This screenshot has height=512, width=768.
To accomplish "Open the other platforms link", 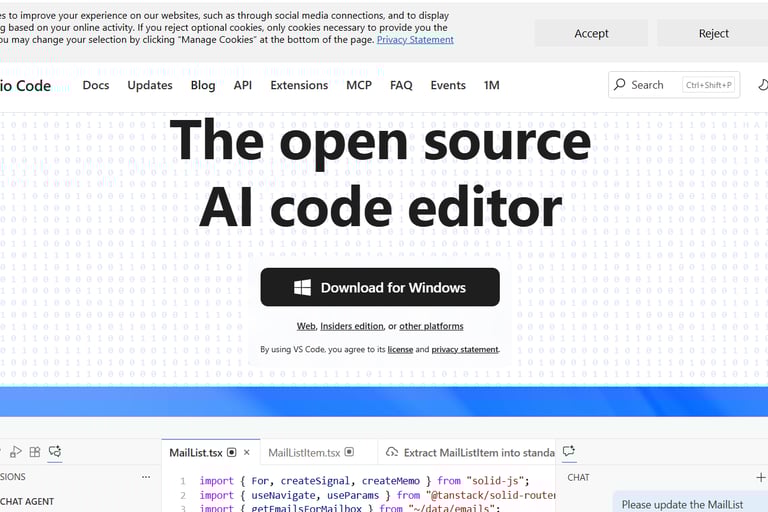I will pyautogui.click(x=431, y=326).
